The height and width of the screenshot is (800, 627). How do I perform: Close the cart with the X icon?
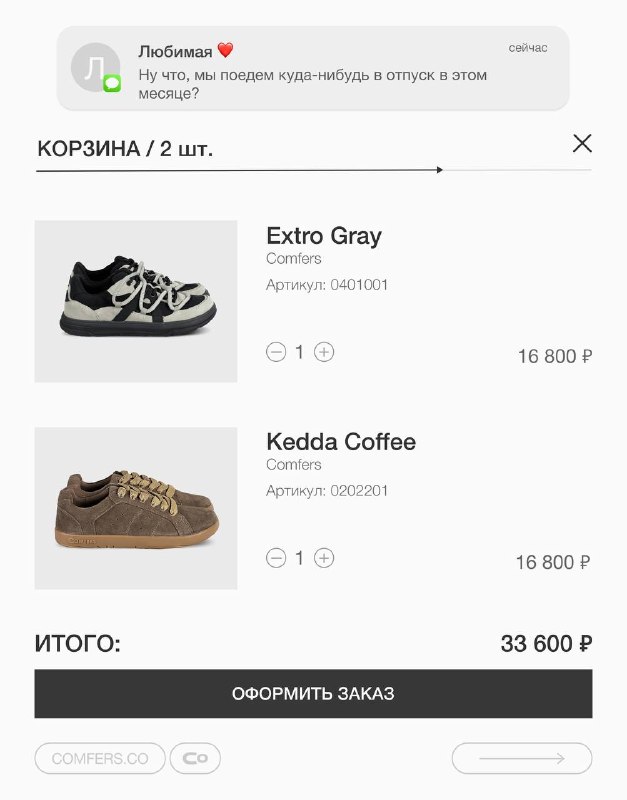pos(582,144)
